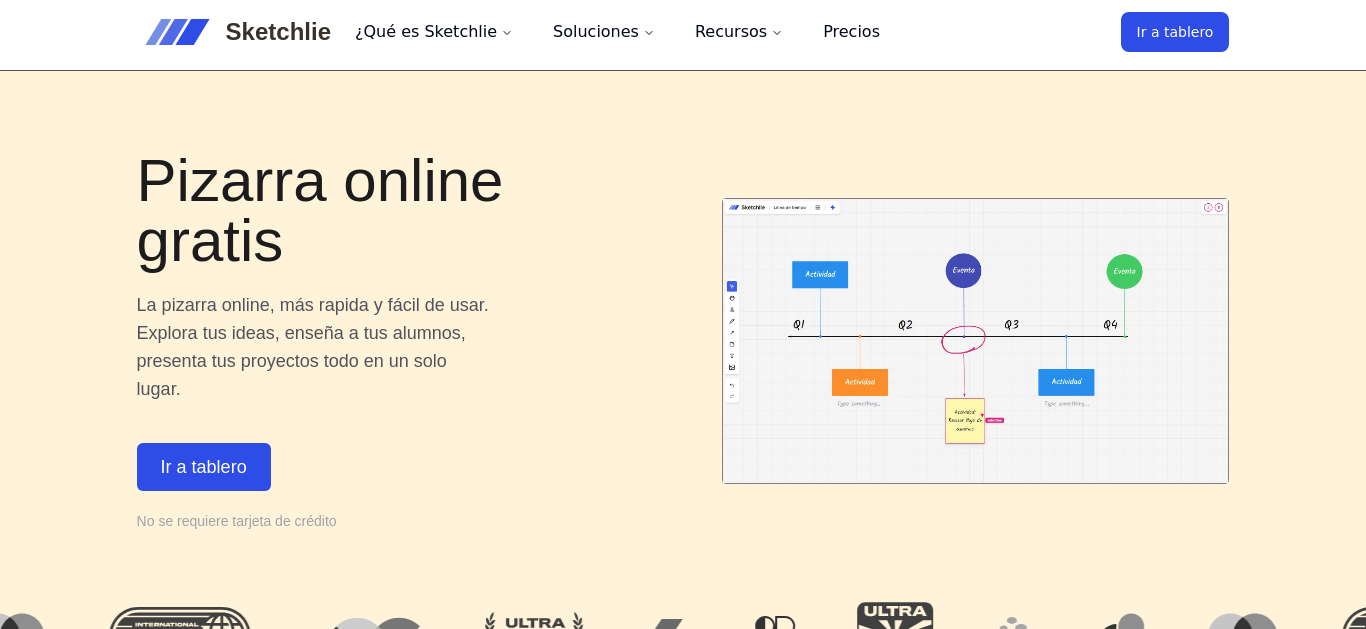Click the Sketchlie brand name
Viewport: 1366px width, 629px height.
tap(278, 32)
